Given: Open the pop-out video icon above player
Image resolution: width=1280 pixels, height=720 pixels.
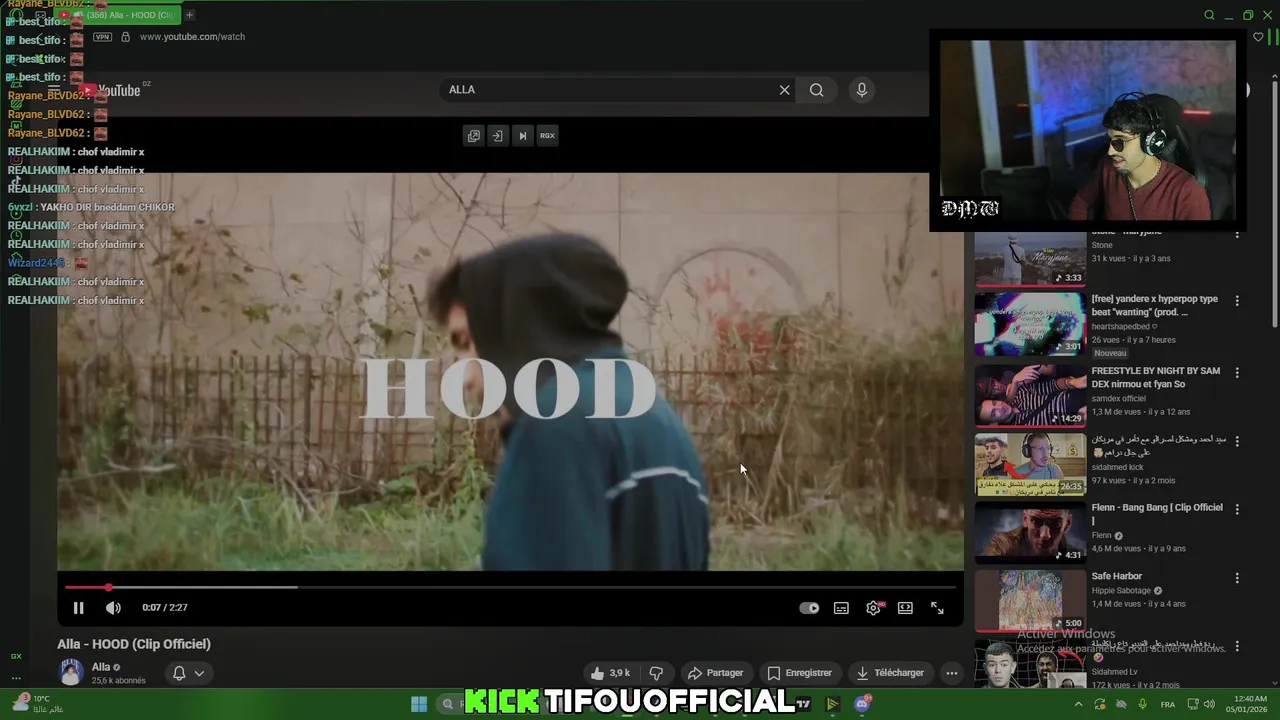Looking at the screenshot, I should [474, 136].
